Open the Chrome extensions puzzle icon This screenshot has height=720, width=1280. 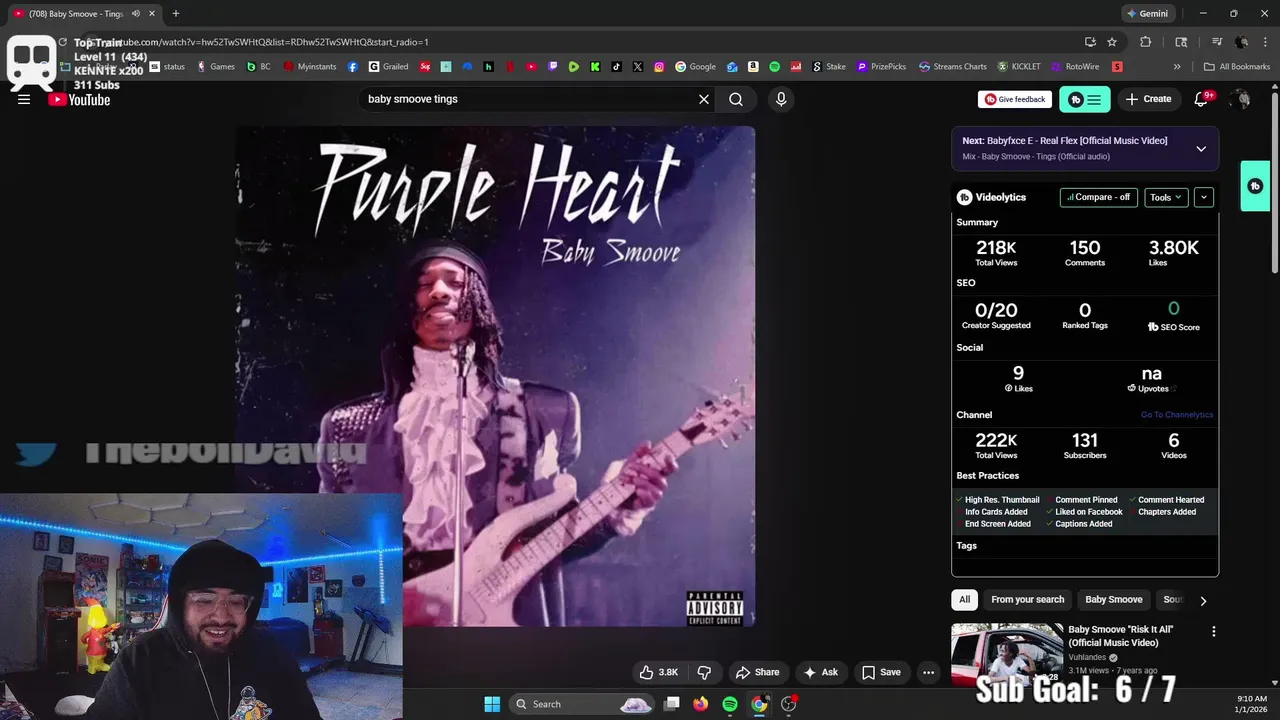1146,42
